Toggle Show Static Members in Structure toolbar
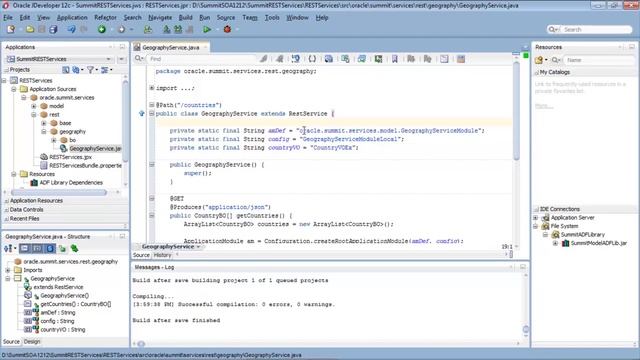 point(50,248)
